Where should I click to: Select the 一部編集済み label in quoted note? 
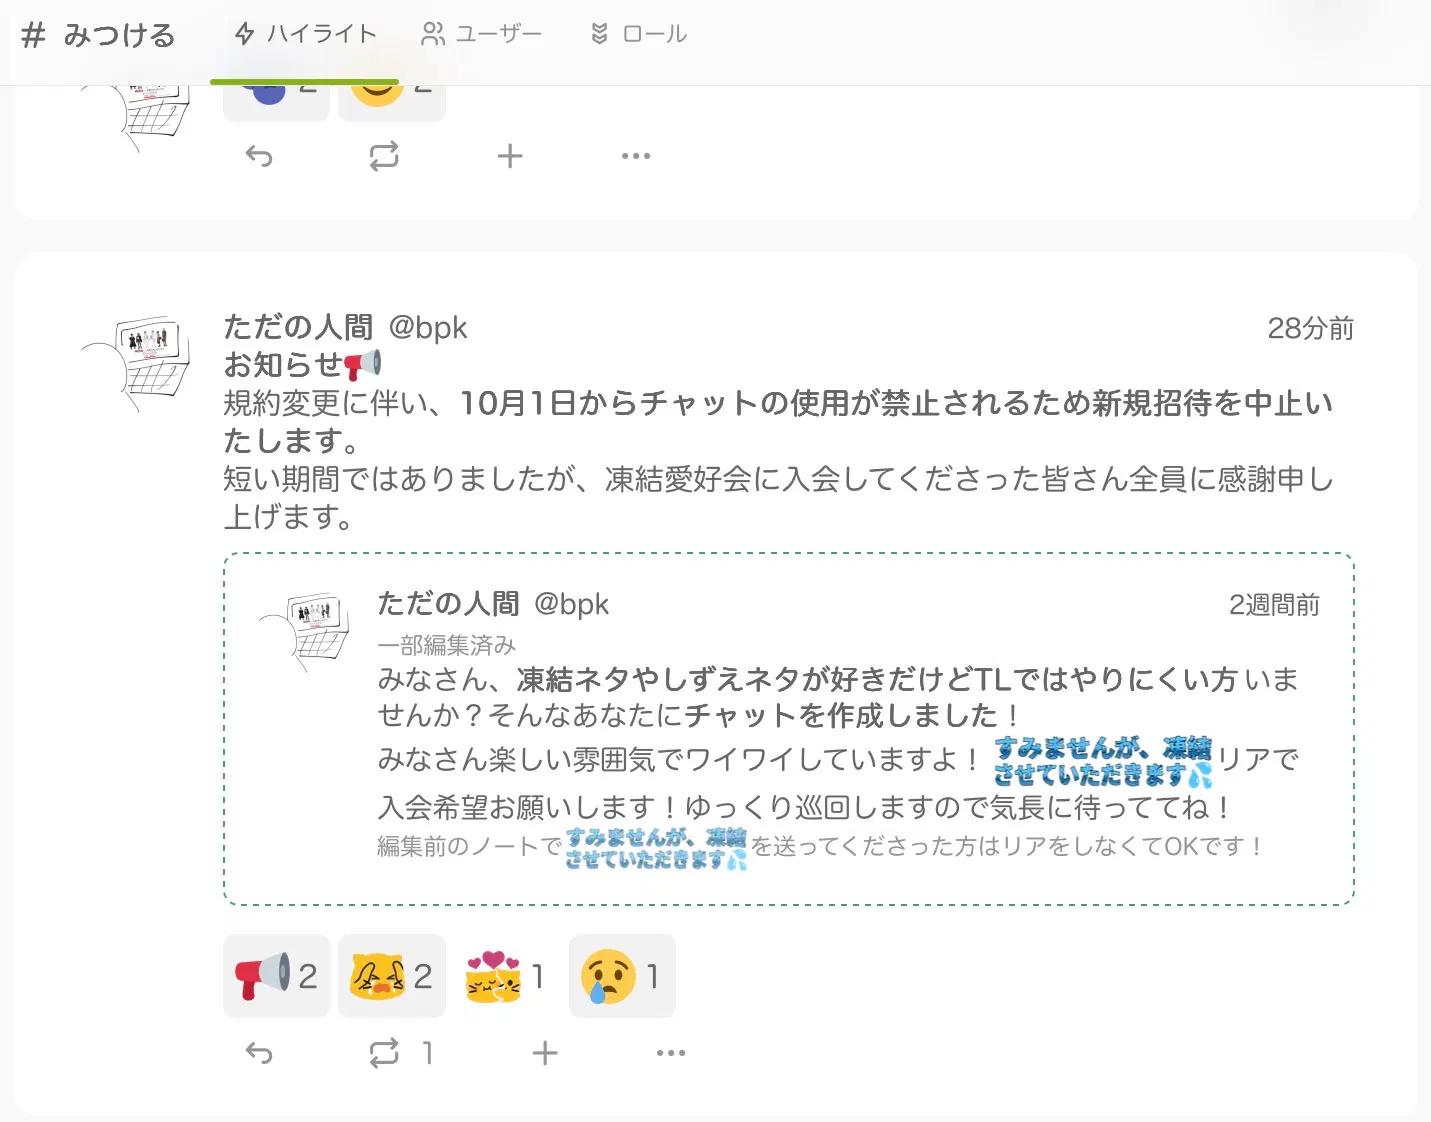(447, 645)
